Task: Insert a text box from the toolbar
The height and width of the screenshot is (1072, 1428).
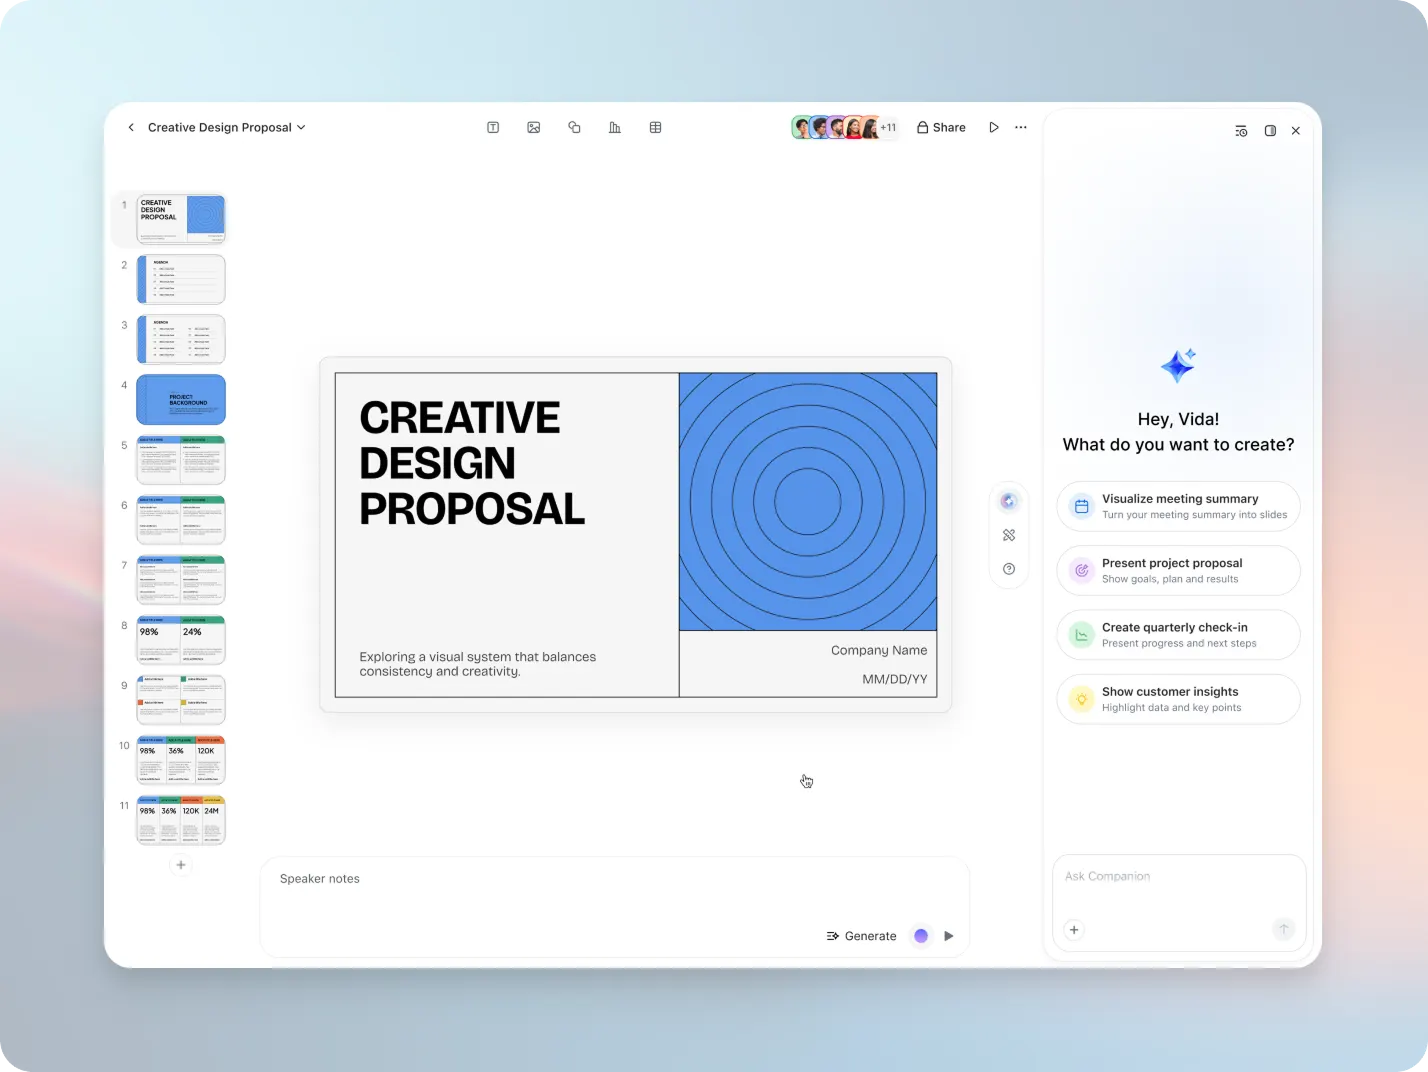Action: pos(493,128)
